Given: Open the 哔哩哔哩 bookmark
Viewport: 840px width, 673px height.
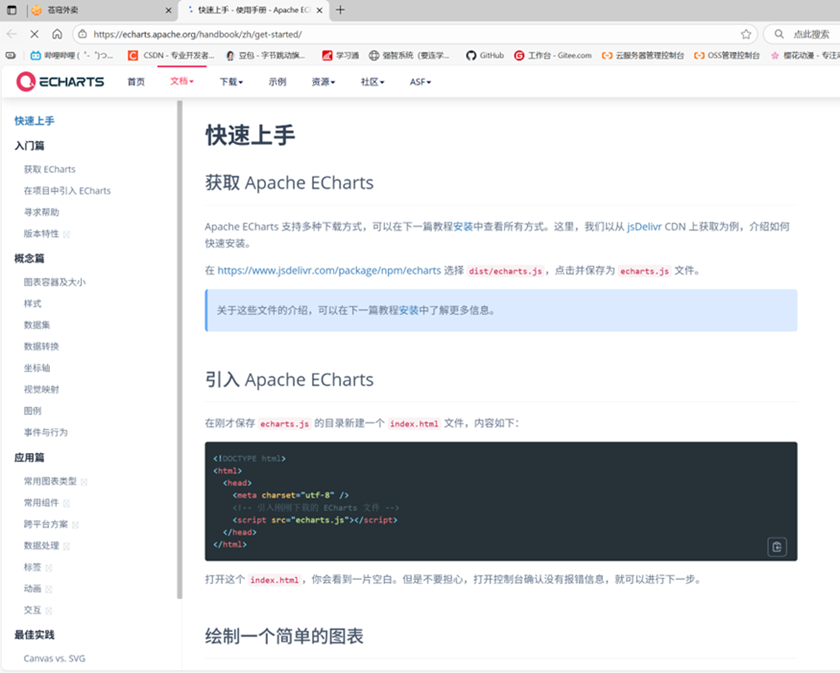Looking at the screenshot, I should pos(72,55).
